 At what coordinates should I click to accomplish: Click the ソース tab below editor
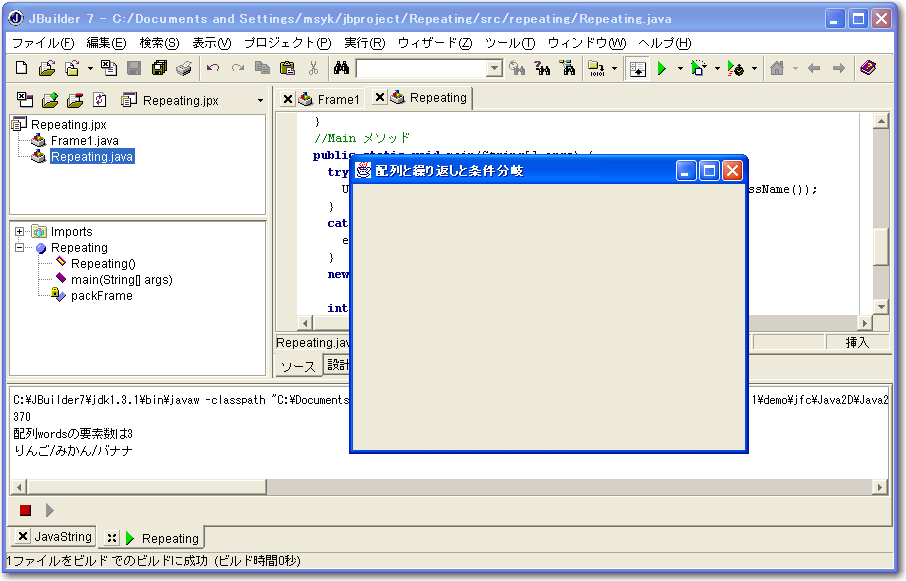[x=297, y=366]
